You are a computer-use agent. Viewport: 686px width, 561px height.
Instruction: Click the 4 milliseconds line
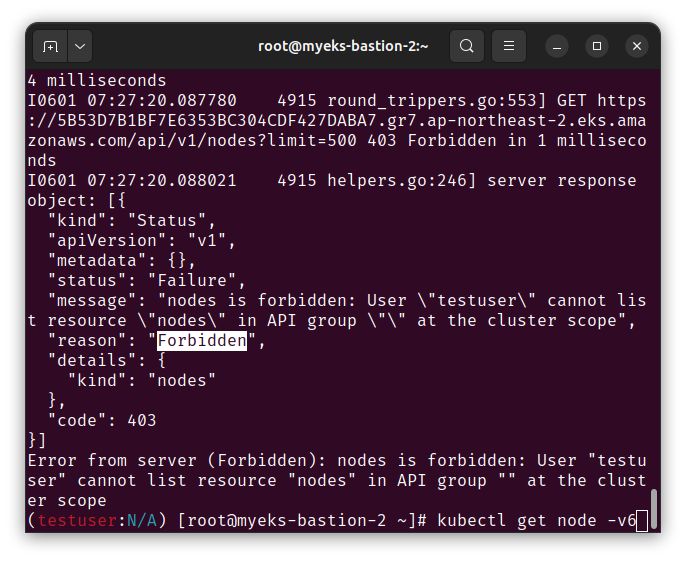[x=97, y=81]
